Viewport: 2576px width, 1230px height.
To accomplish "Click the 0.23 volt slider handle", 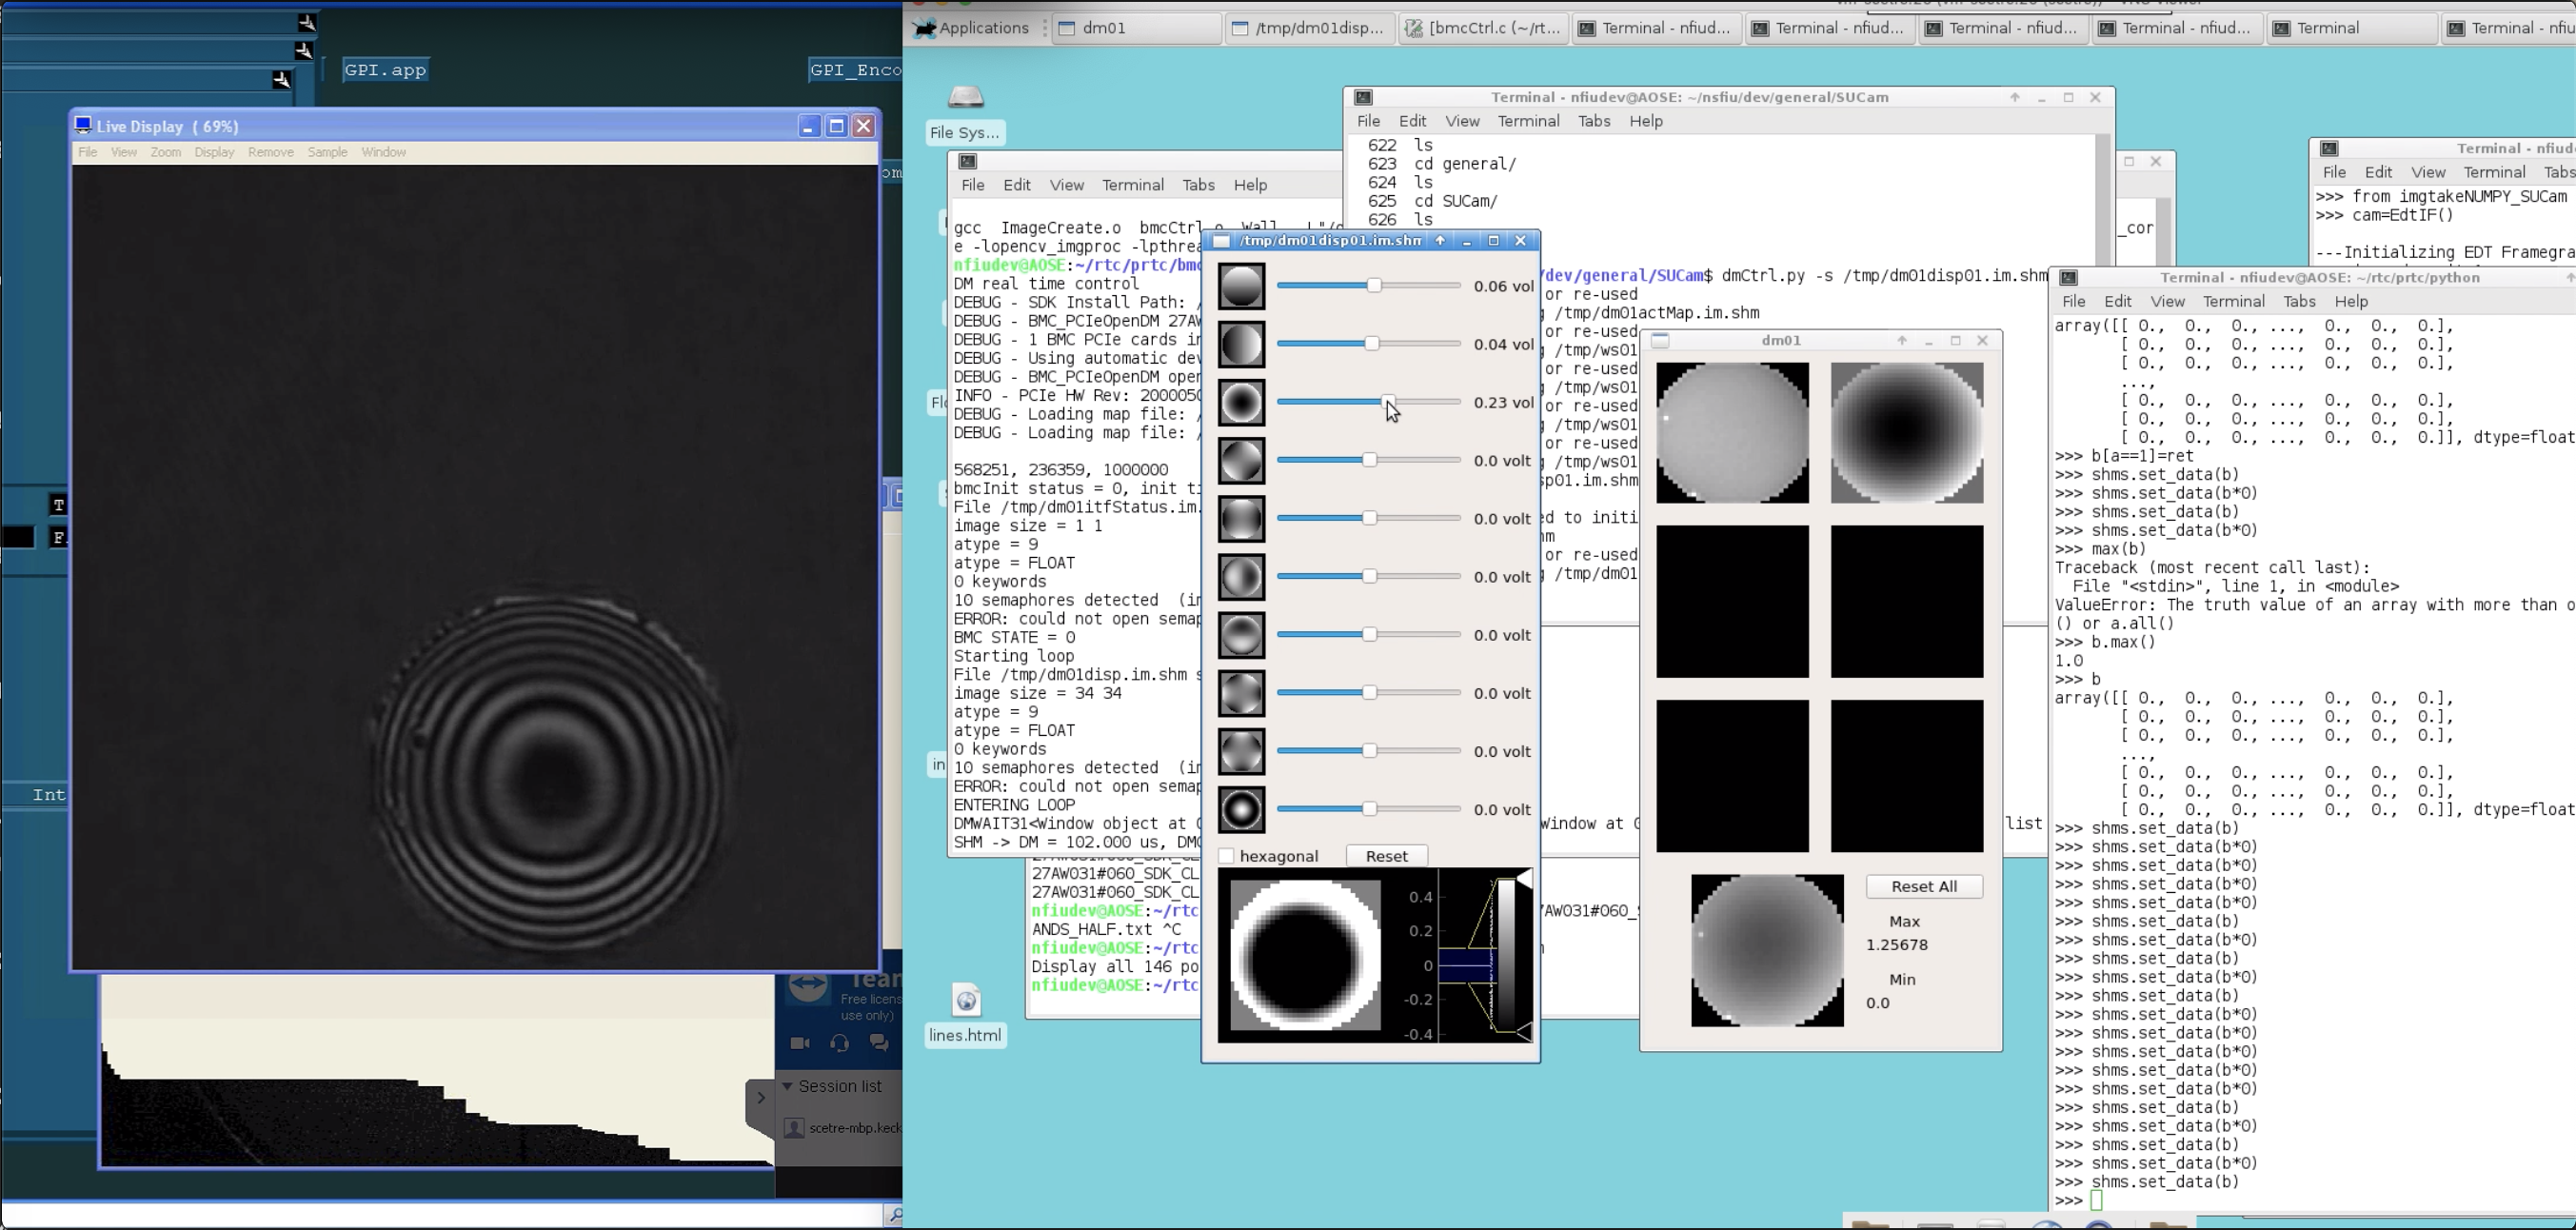I will [x=1389, y=402].
